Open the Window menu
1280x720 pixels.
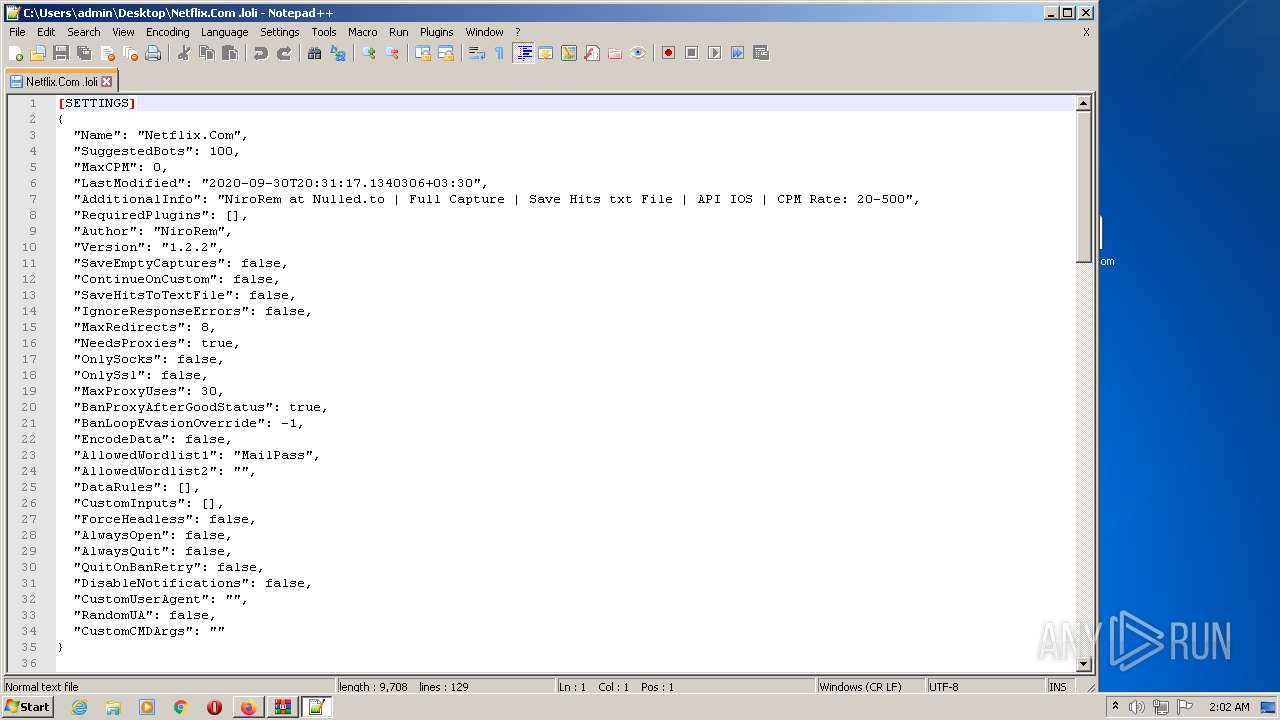(485, 32)
